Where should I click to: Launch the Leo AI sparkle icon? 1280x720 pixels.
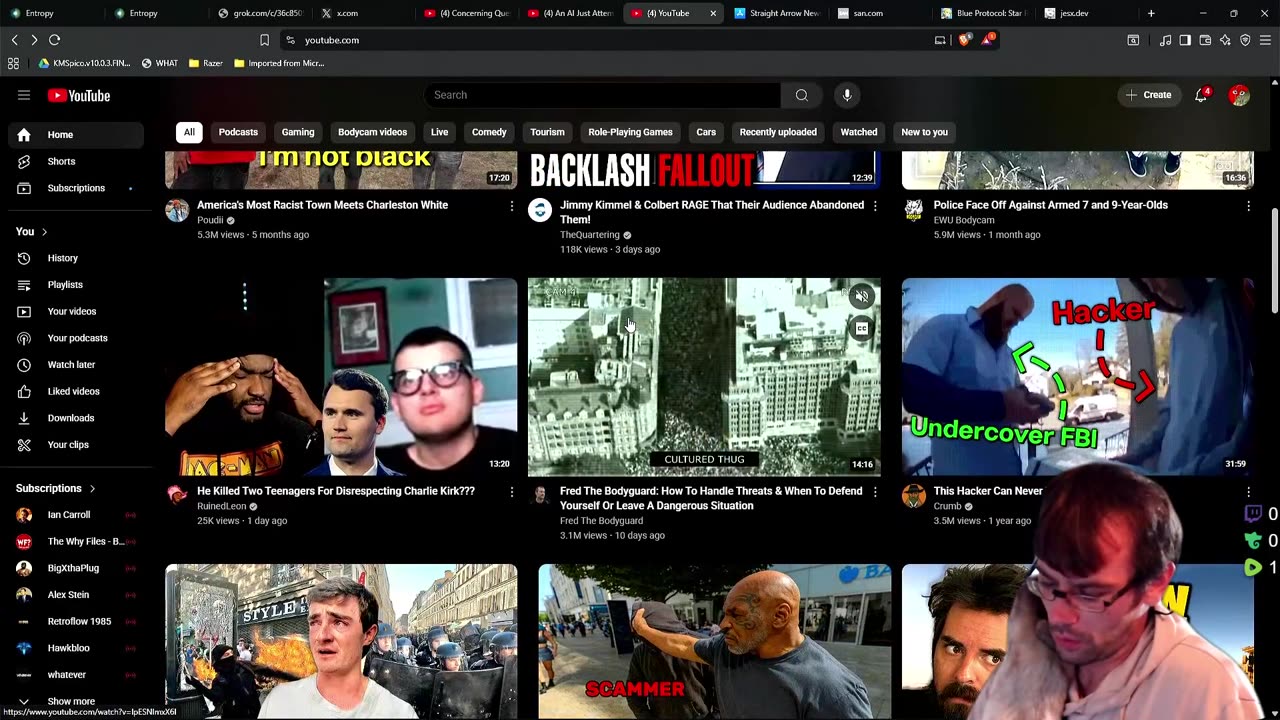[x=1225, y=40]
